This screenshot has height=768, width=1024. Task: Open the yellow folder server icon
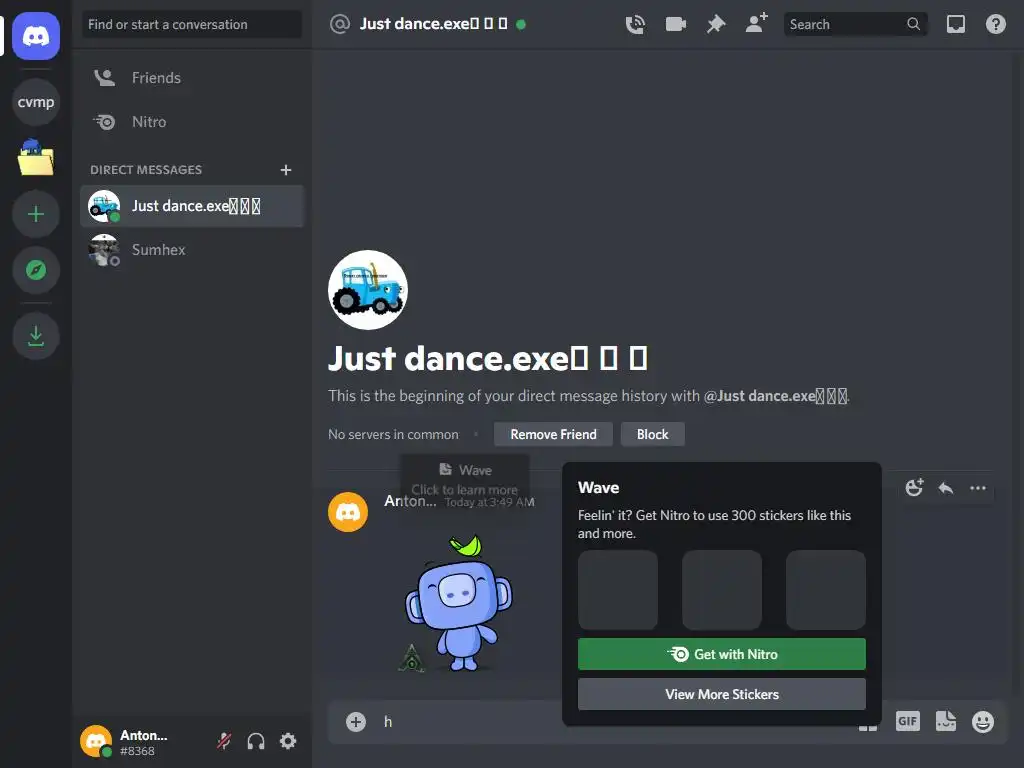coord(36,157)
